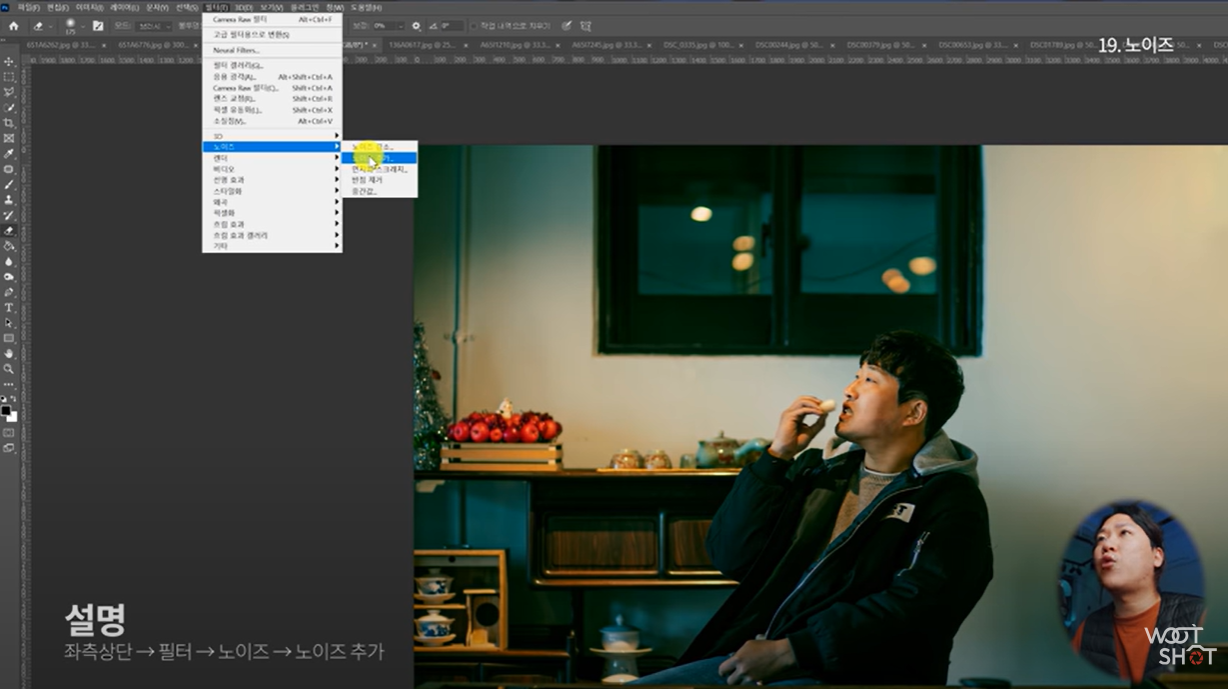Select the Hand tool

click(x=9, y=353)
